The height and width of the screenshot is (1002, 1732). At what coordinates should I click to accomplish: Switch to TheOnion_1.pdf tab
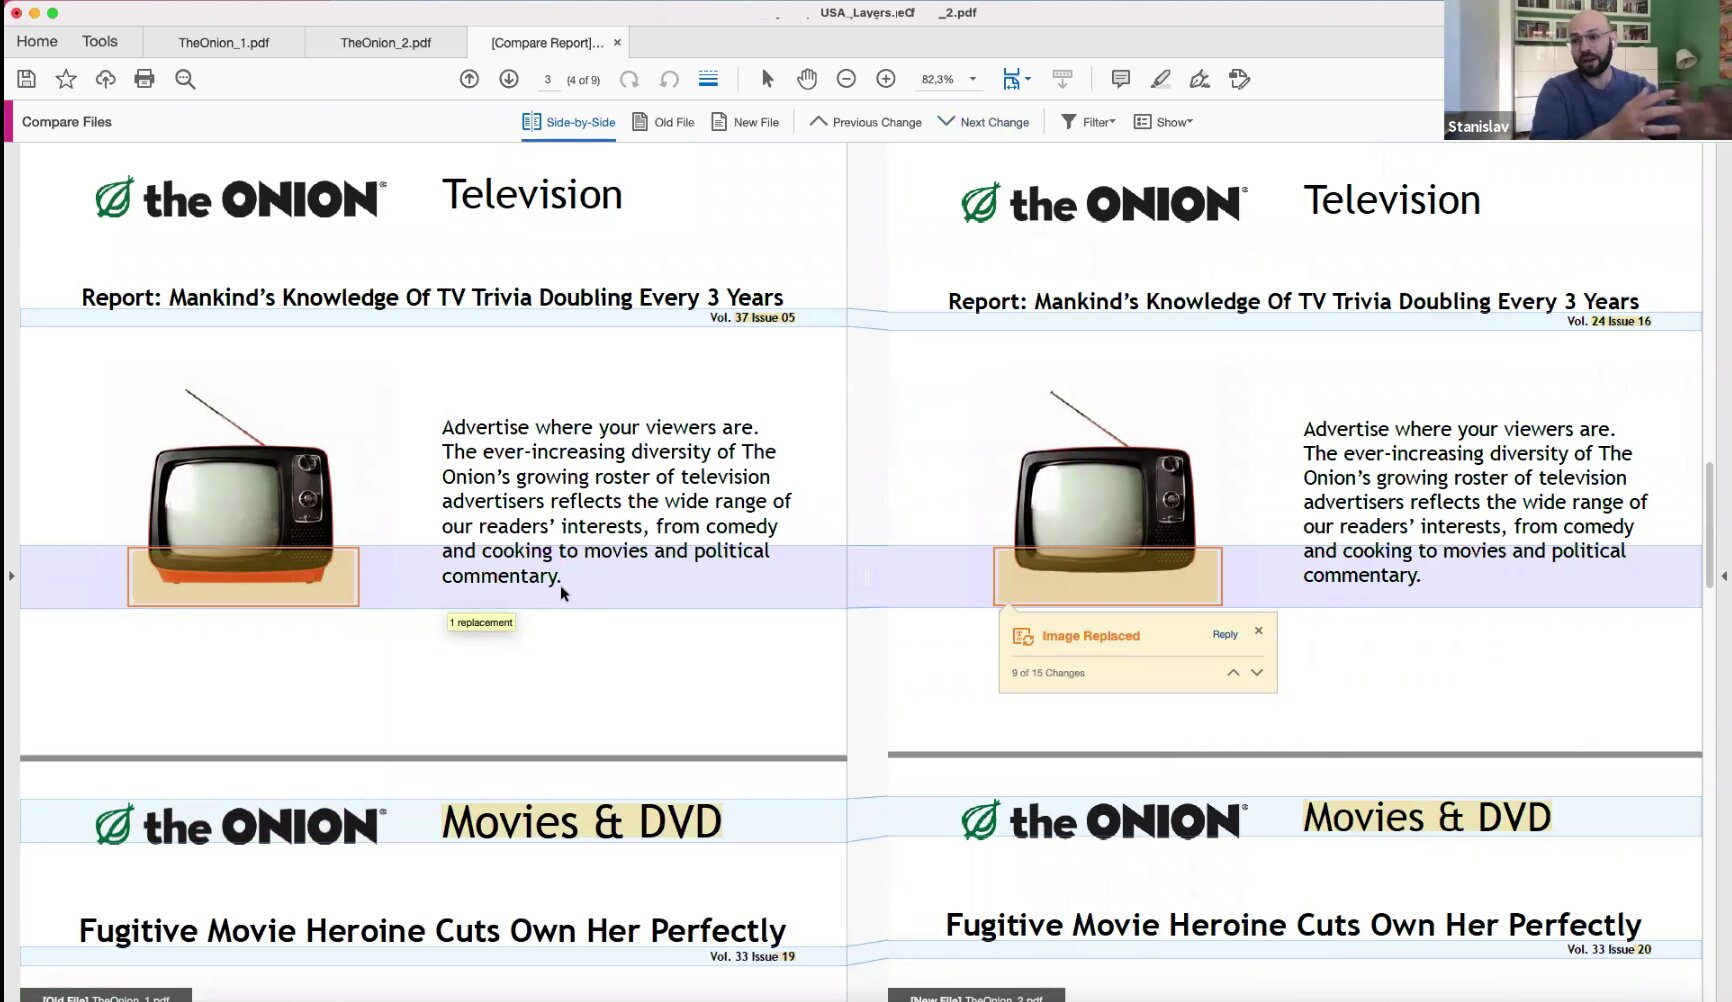(x=224, y=42)
